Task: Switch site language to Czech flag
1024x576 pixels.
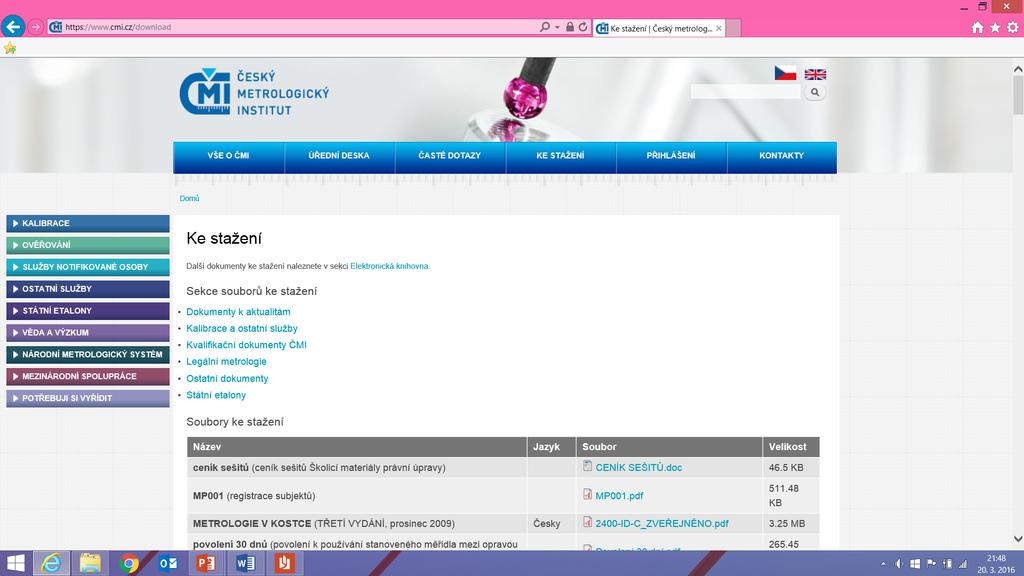Action: (785, 73)
